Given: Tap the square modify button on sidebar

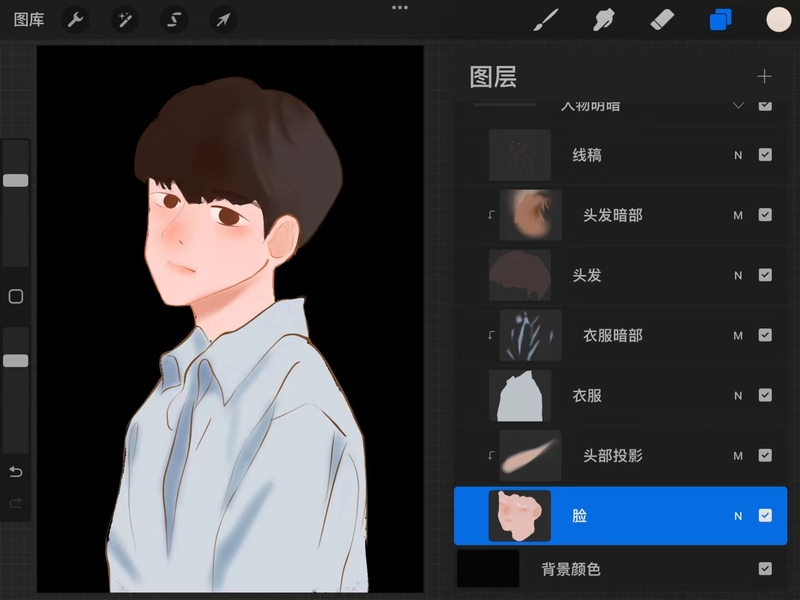Looking at the screenshot, I should pyautogui.click(x=16, y=296).
